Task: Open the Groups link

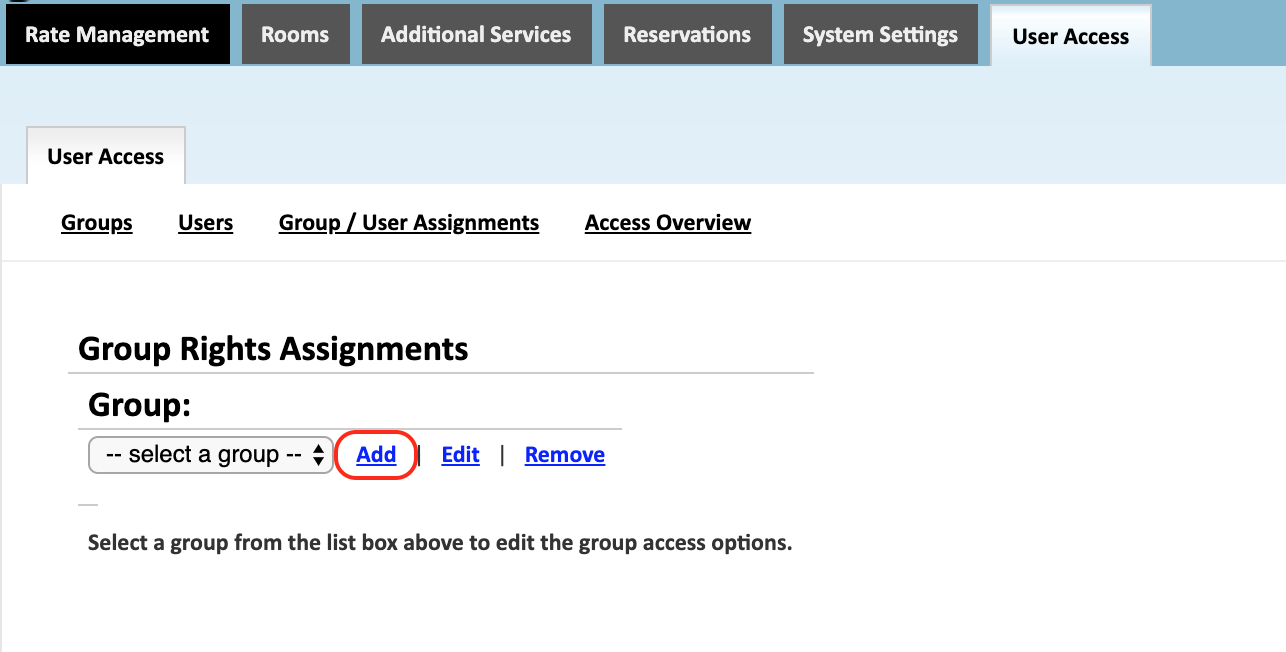Action: point(97,223)
